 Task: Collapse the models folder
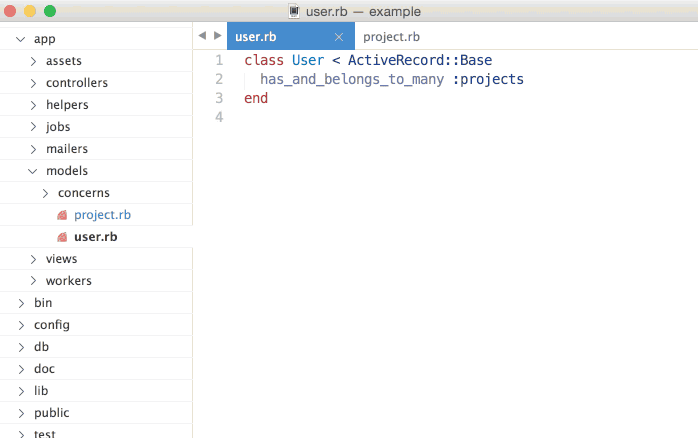[x=32, y=171]
